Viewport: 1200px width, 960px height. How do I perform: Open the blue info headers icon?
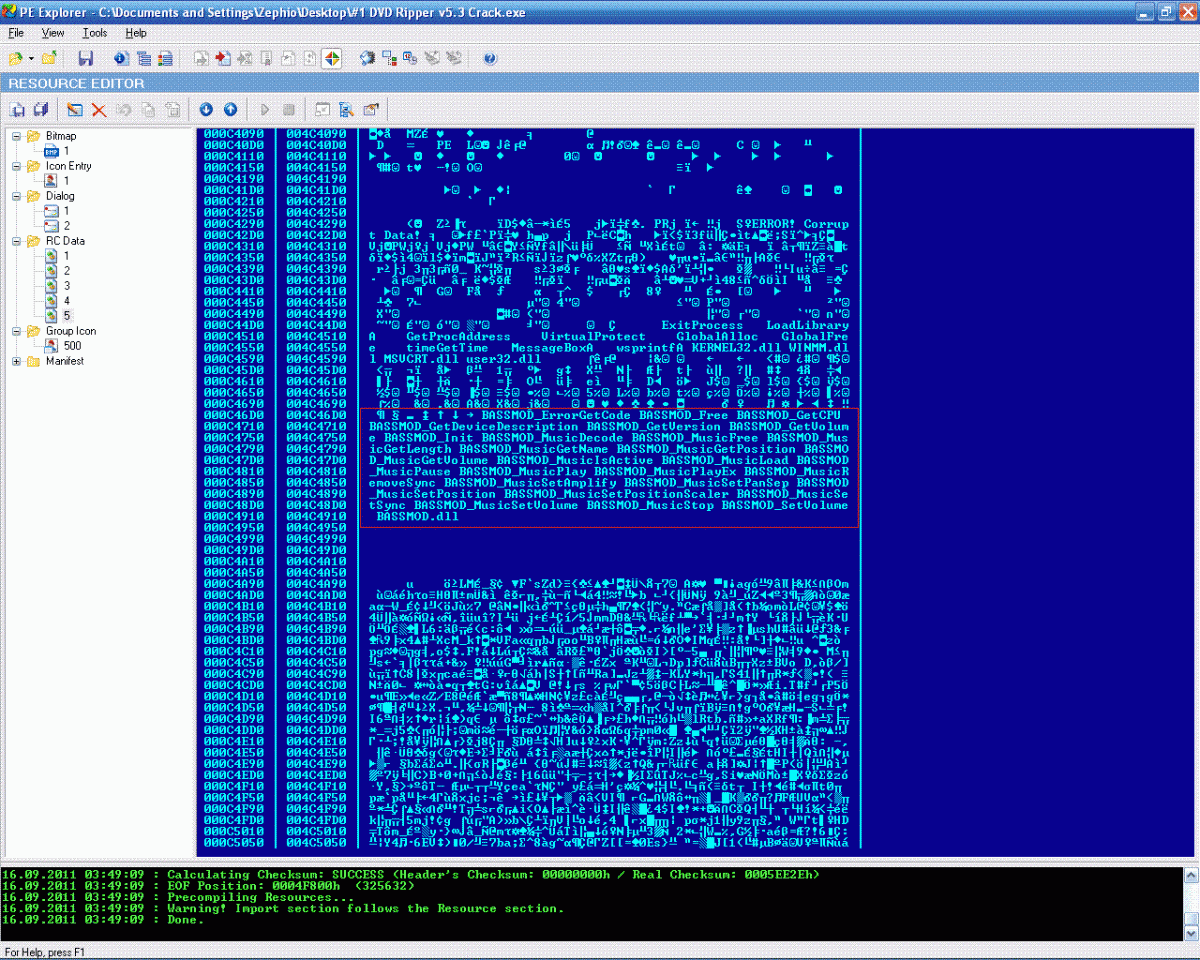coord(122,58)
